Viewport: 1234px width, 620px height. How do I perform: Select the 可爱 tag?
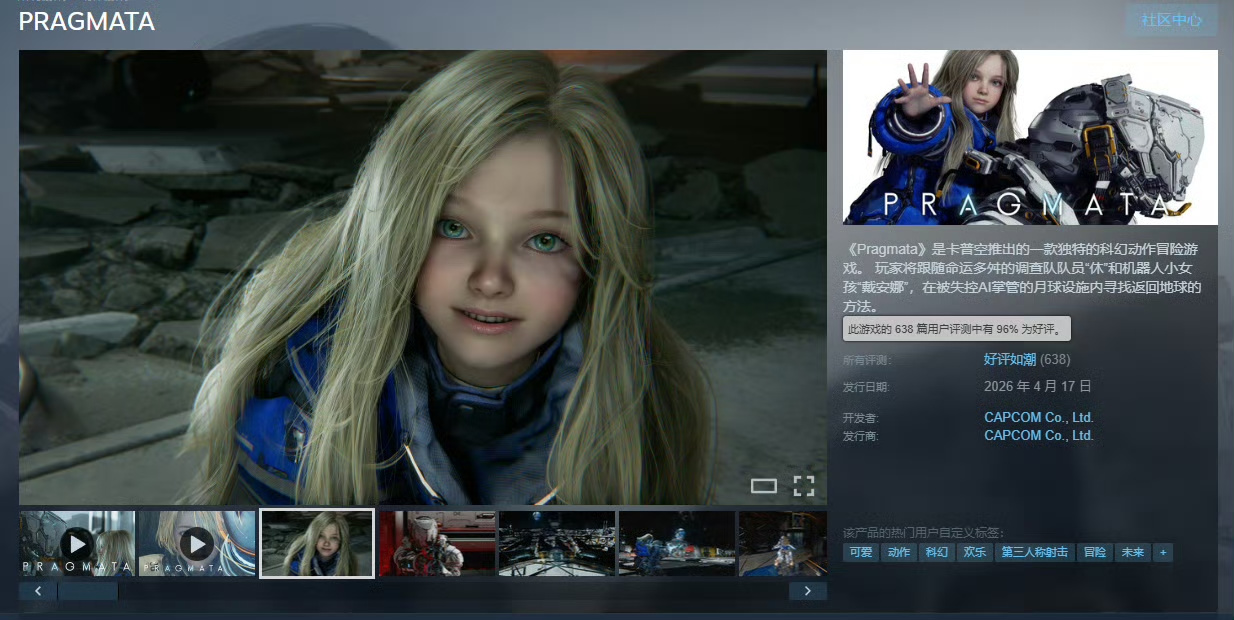pyautogui.click(x=860, y=552)
